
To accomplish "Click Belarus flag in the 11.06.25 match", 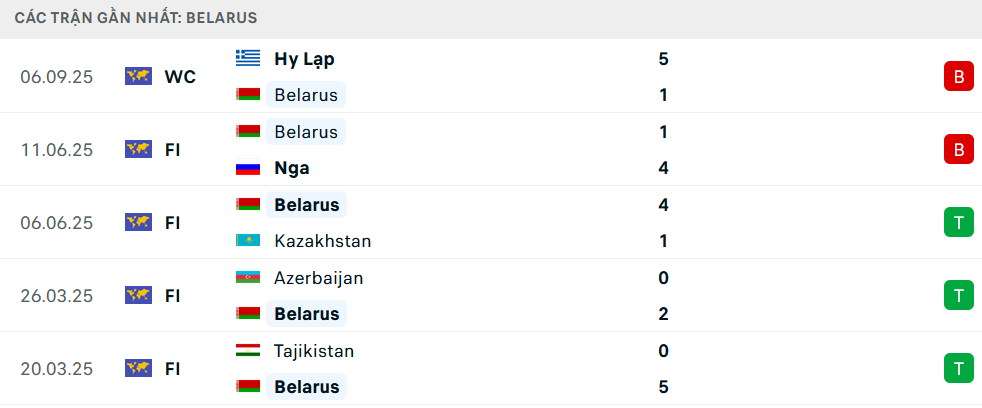I will pos(247,132).
